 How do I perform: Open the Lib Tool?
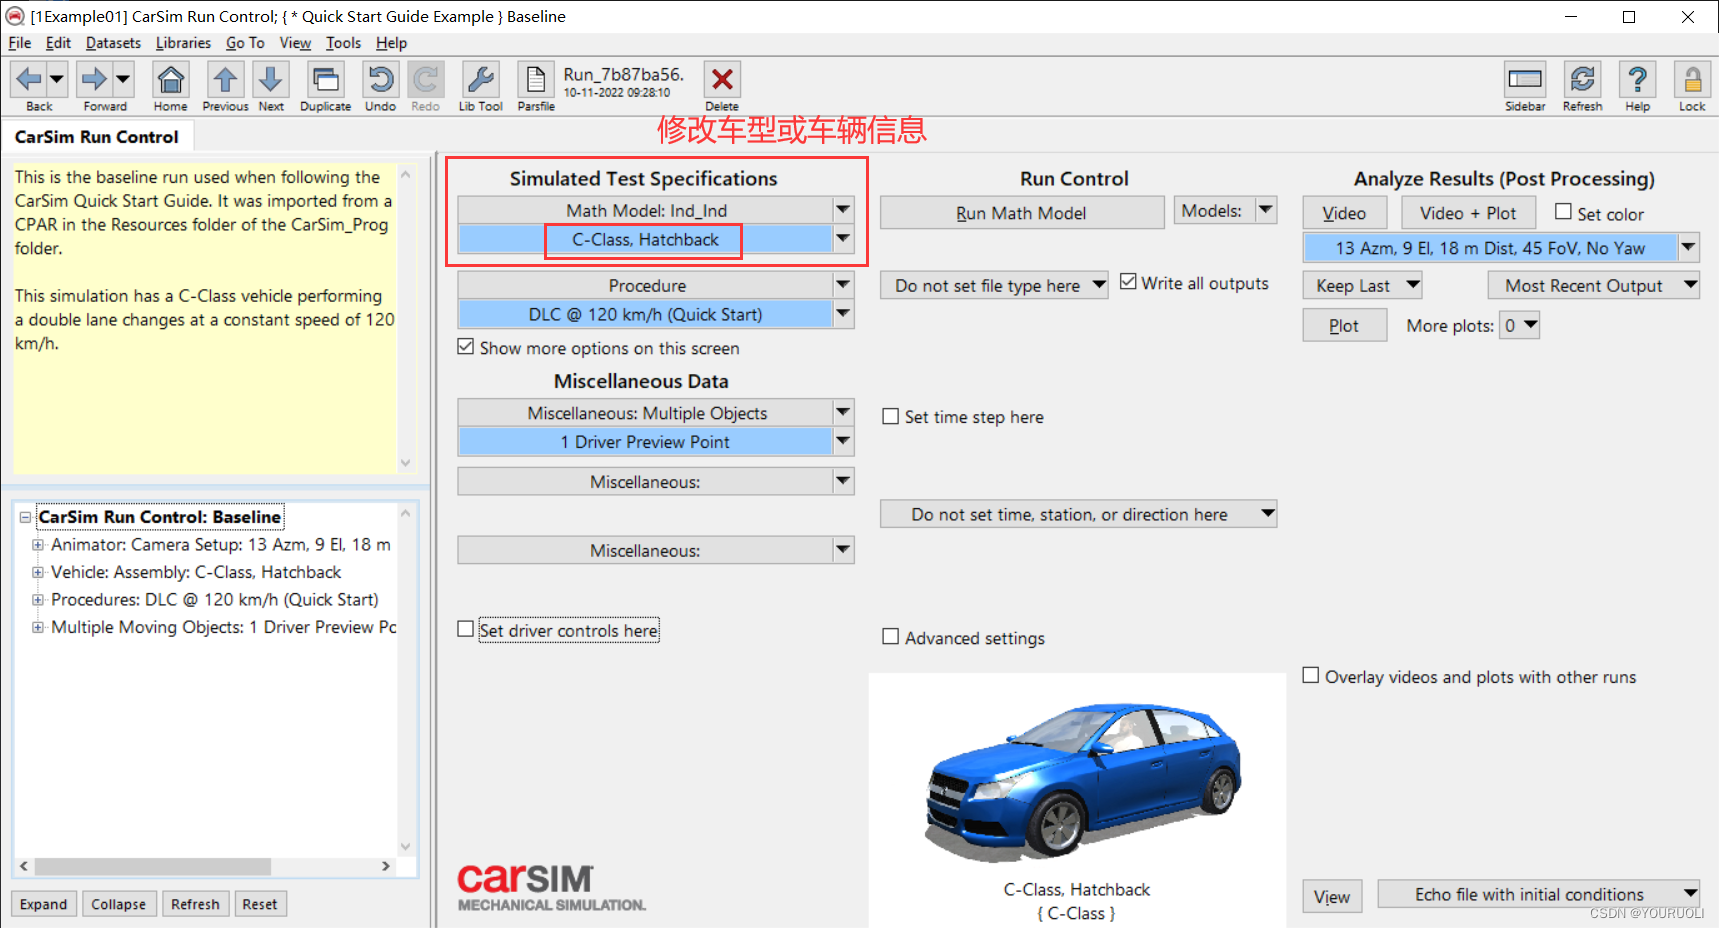[x=480, y=80]
